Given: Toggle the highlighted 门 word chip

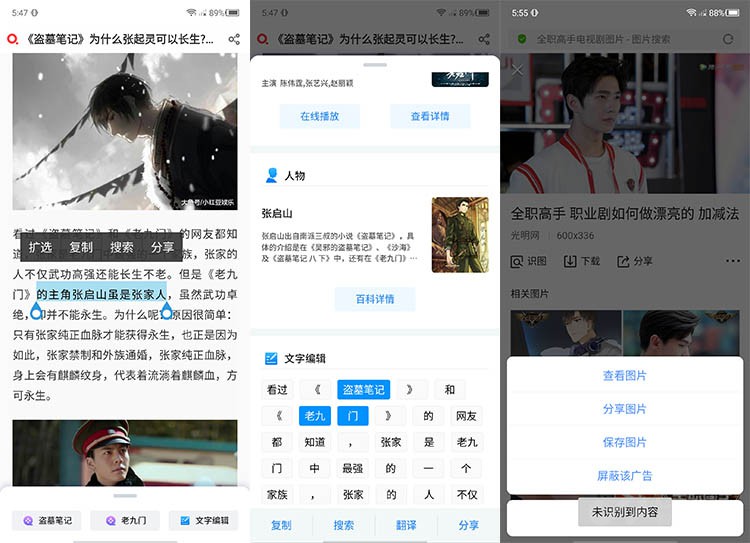Looking at the screenshot, I should tap(353, 416).
